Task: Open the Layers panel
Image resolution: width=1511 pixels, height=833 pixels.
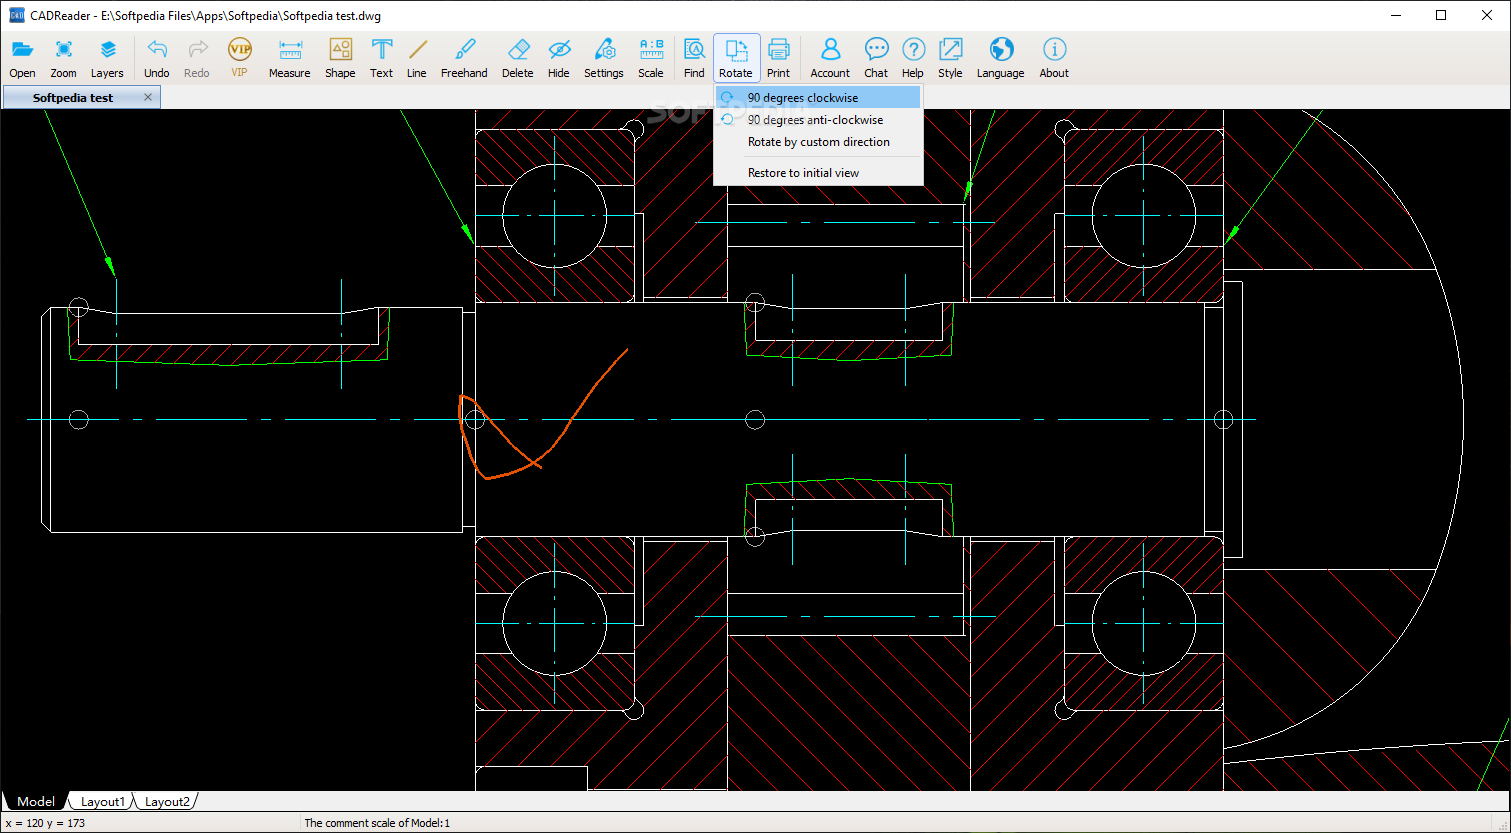Action: point(107,59)
